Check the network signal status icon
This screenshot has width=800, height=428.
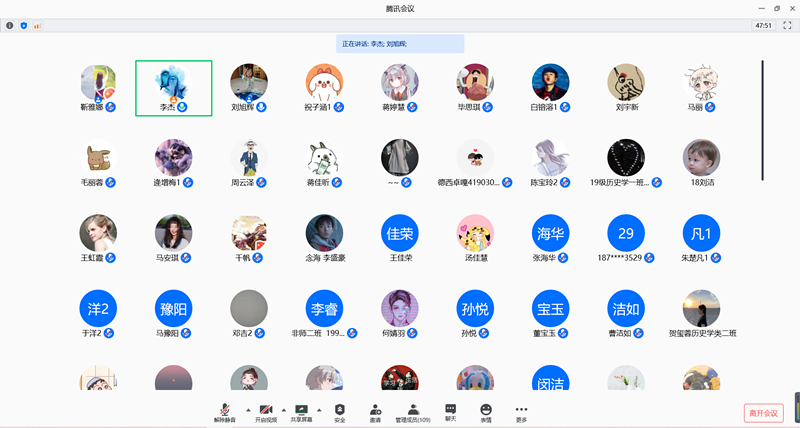(x=37, y=25)
